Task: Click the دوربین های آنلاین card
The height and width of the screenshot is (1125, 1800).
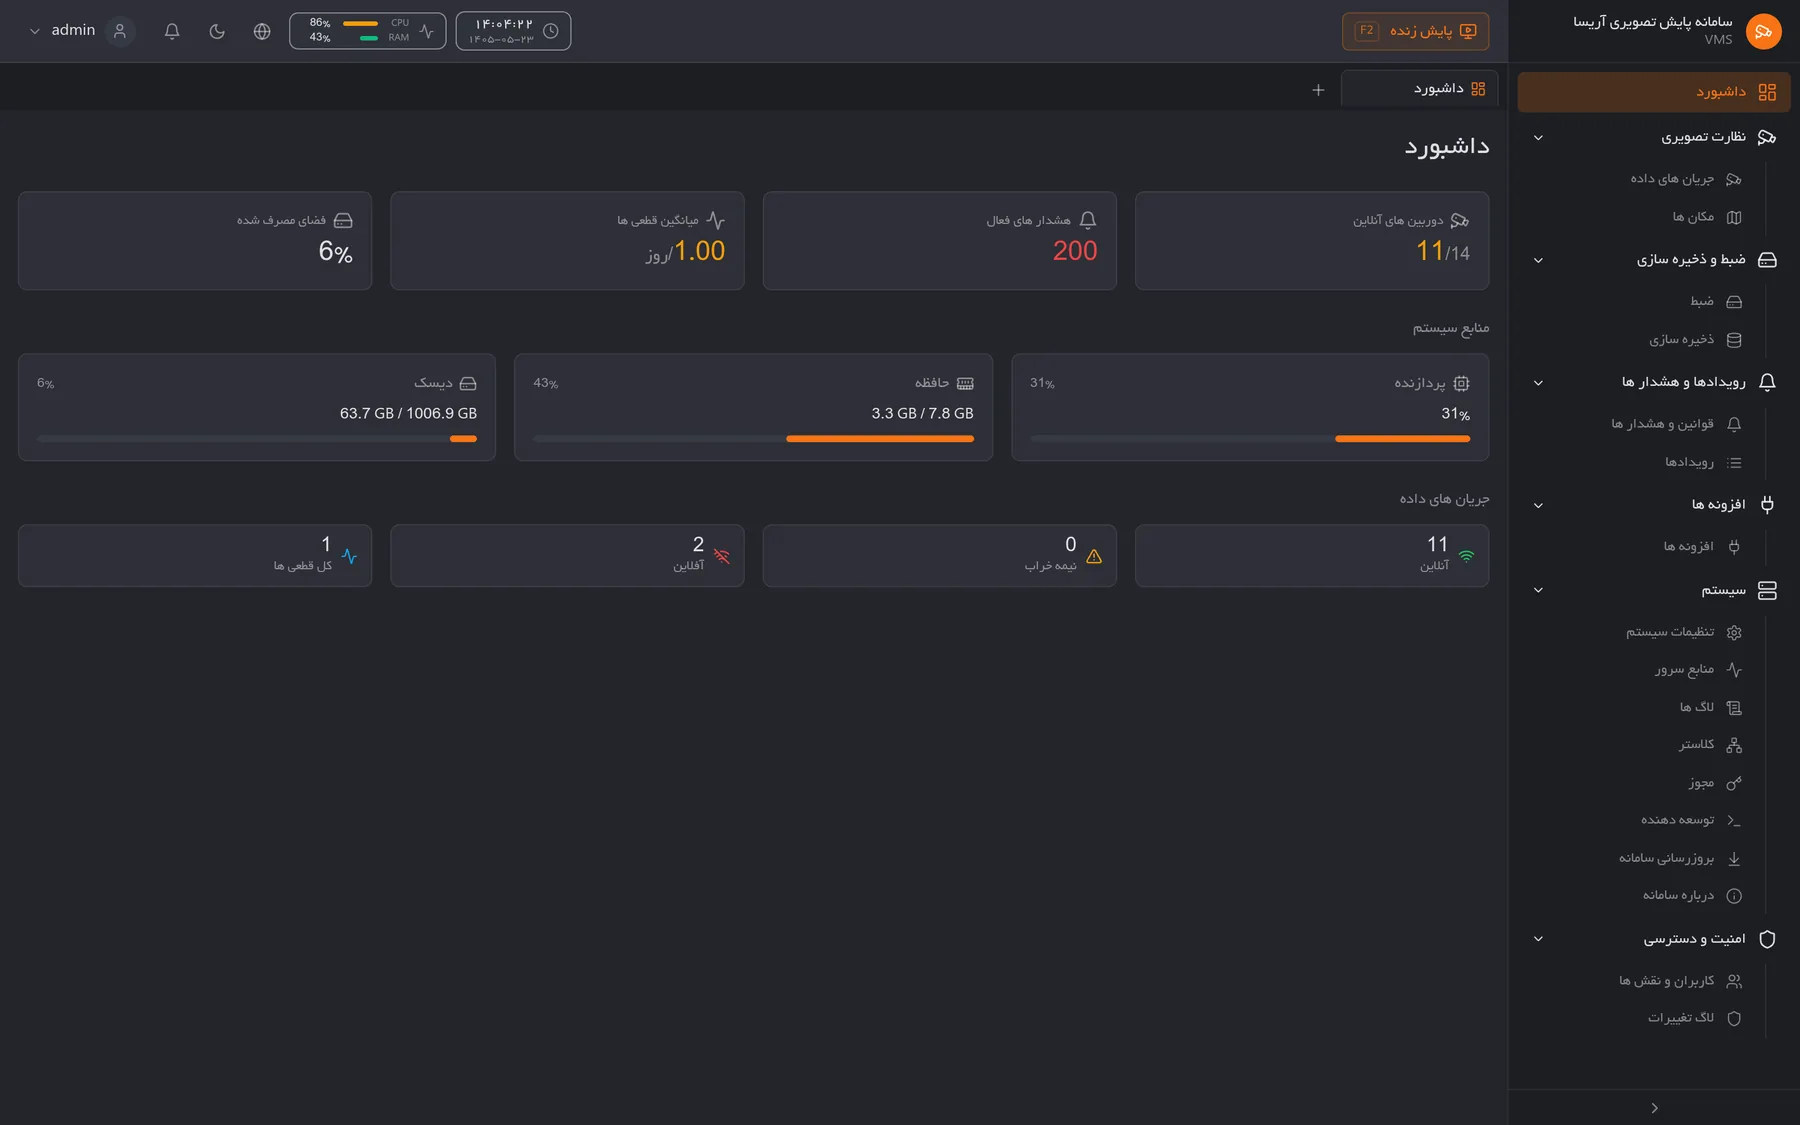Action: [1311, 241]
